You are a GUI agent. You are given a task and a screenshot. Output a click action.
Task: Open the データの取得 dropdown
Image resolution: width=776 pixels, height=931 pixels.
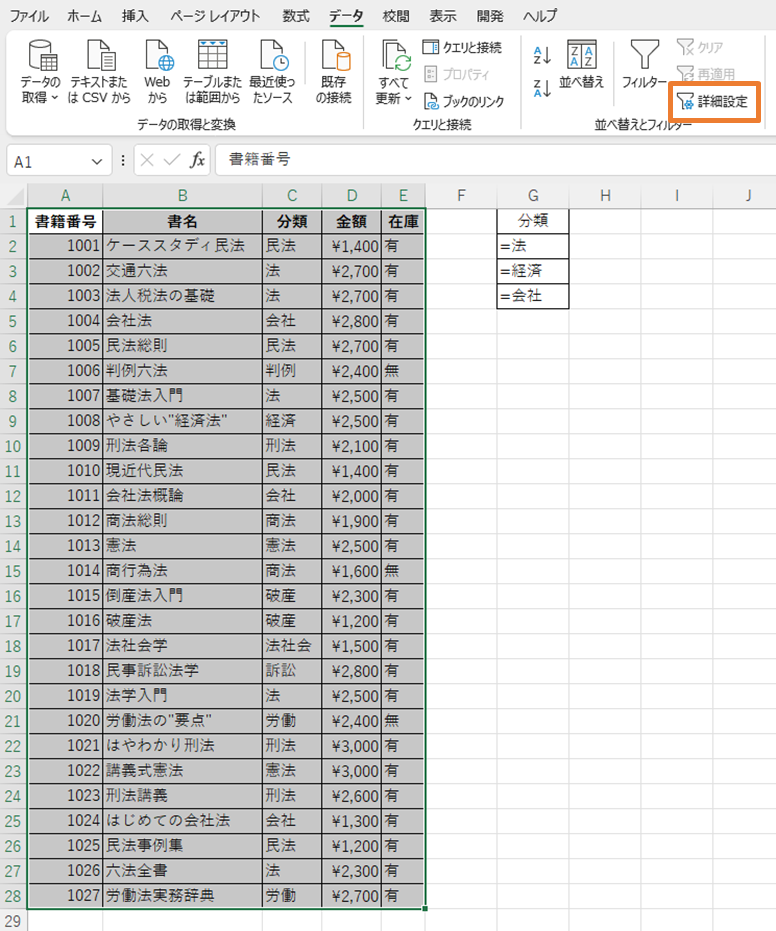click(x=40, y=72)
